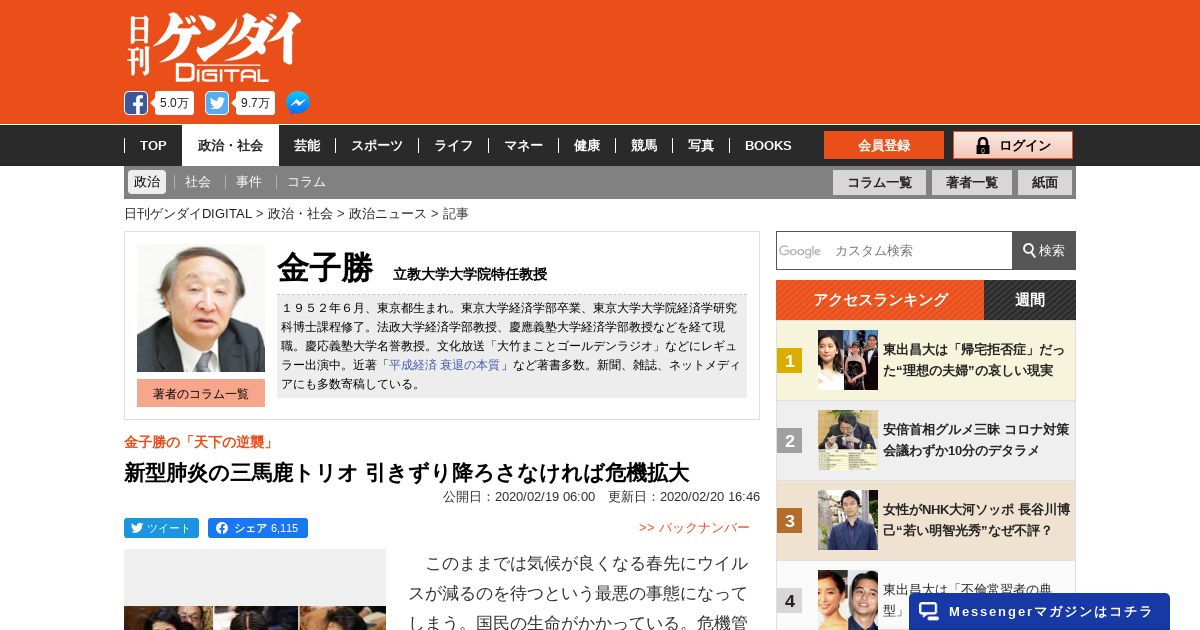Click the Messenger chat bubble icon
Image resolution: width=1200 pixels, height=630 pixels.
[x=929, y=611]
